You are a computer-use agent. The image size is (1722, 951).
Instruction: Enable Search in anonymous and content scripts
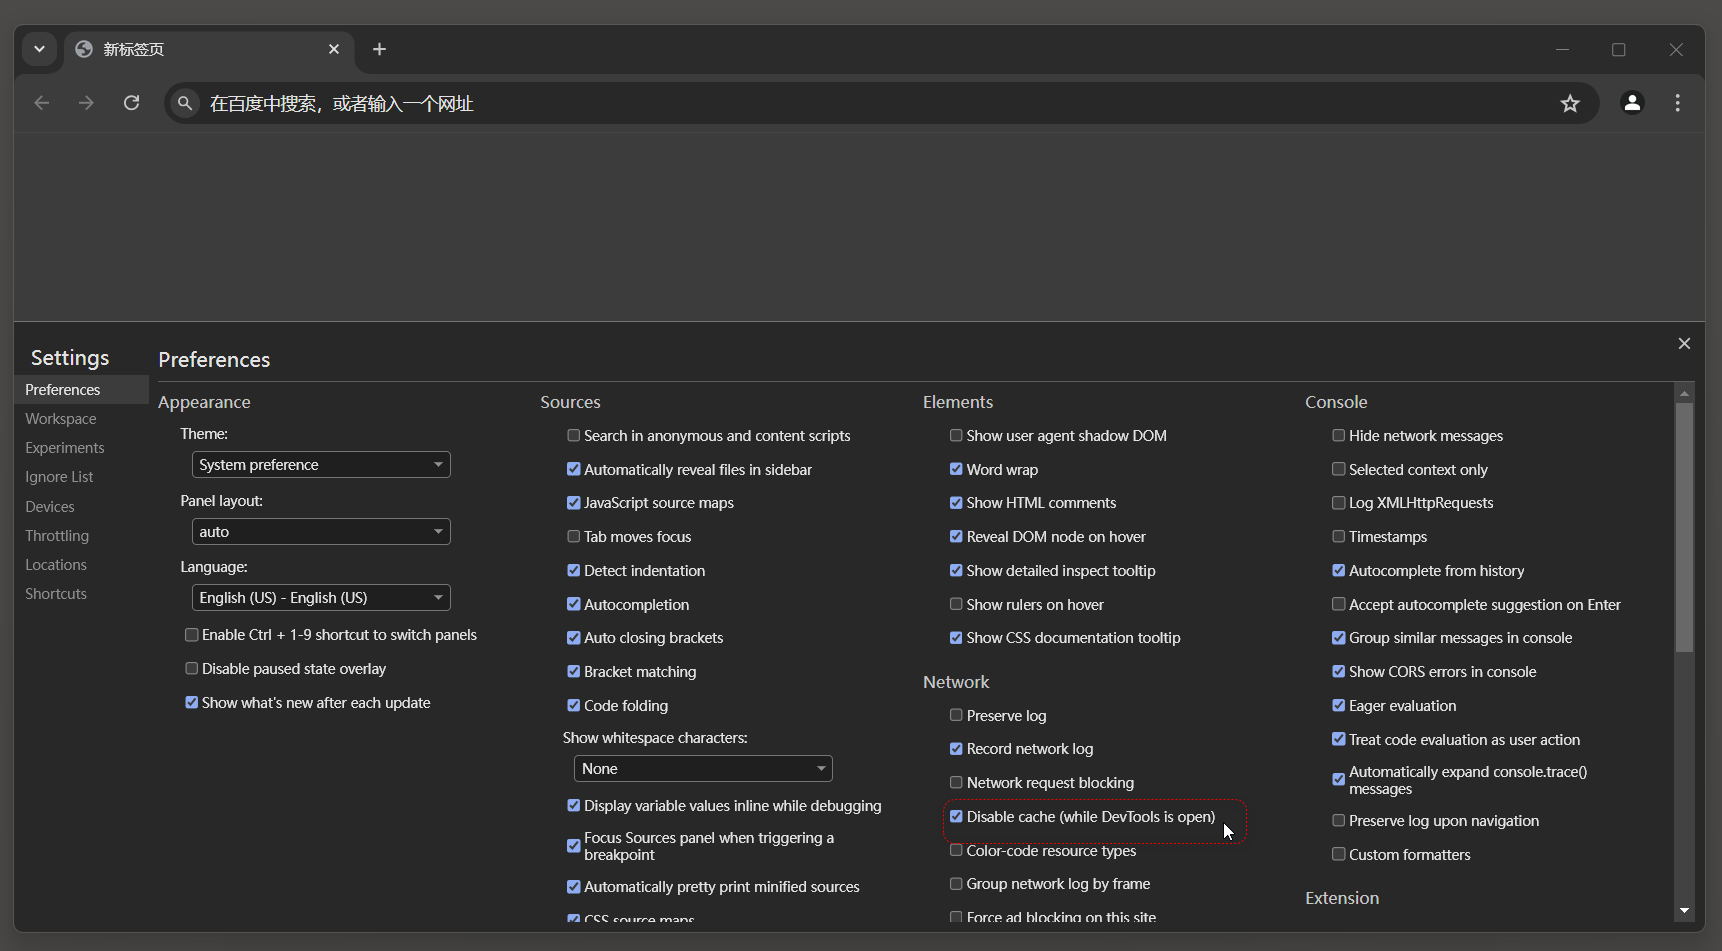574,436
